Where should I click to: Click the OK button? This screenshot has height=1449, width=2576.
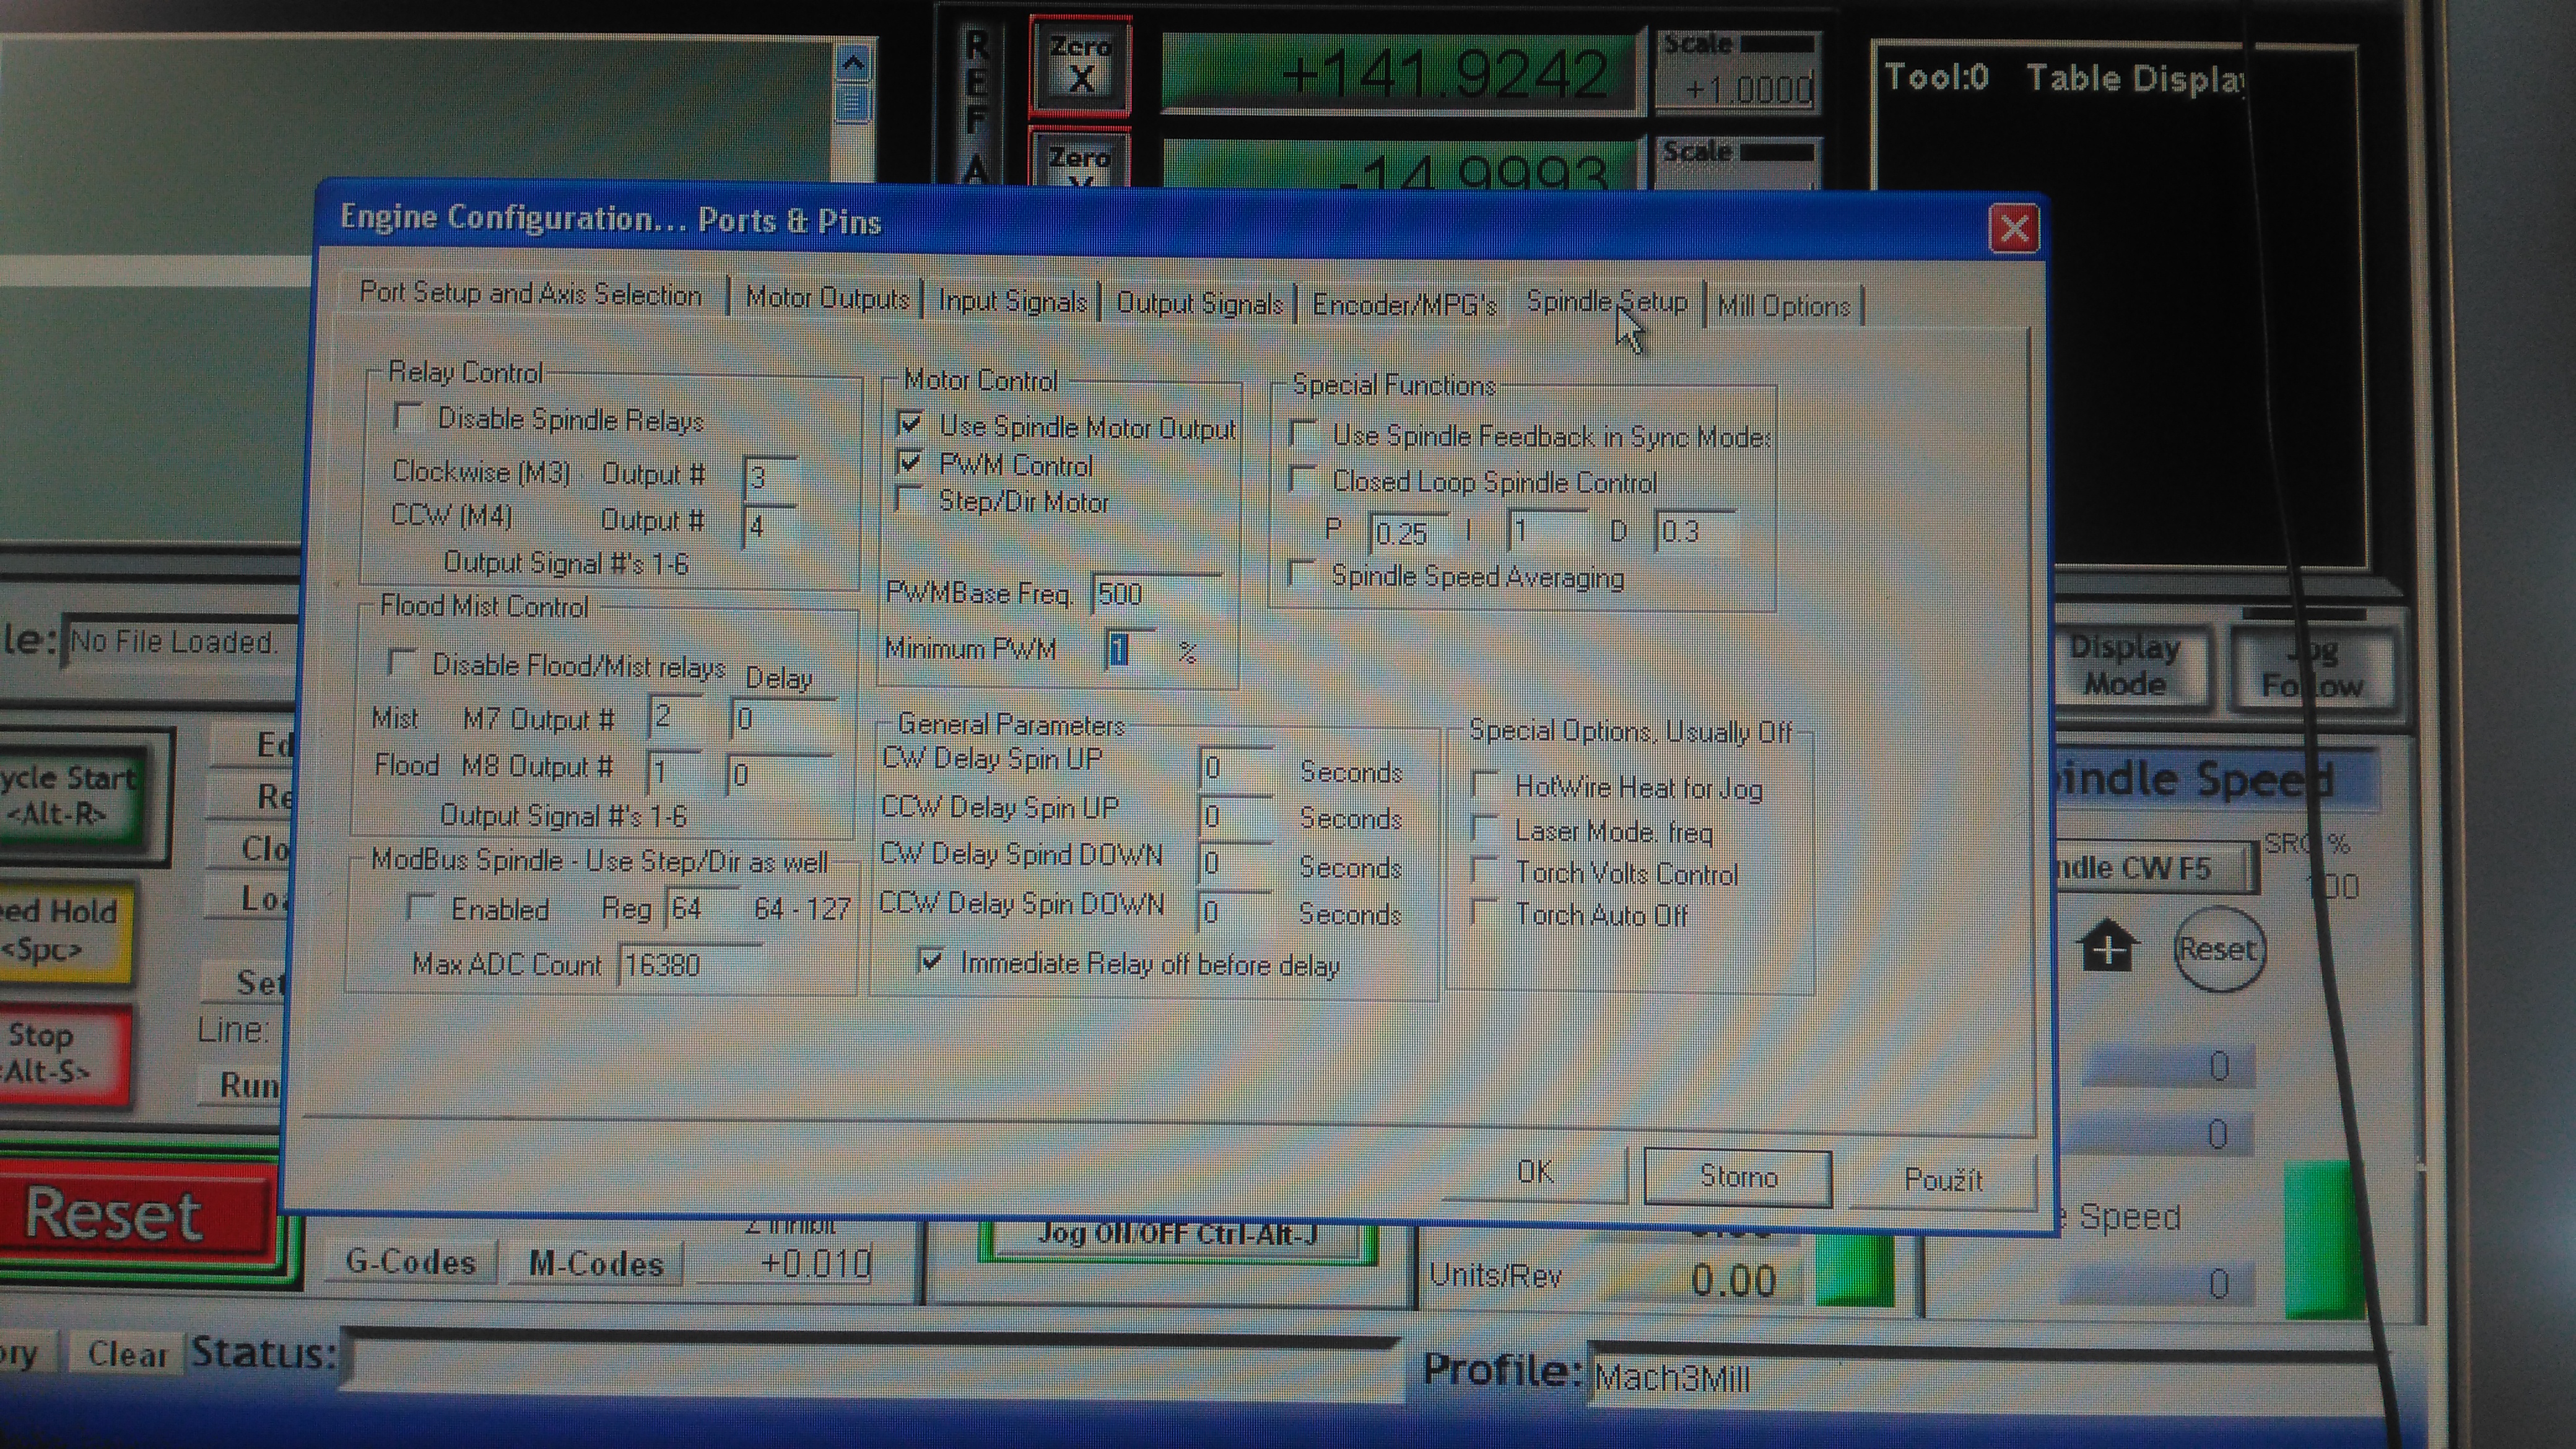(x=1535, y=1172)
